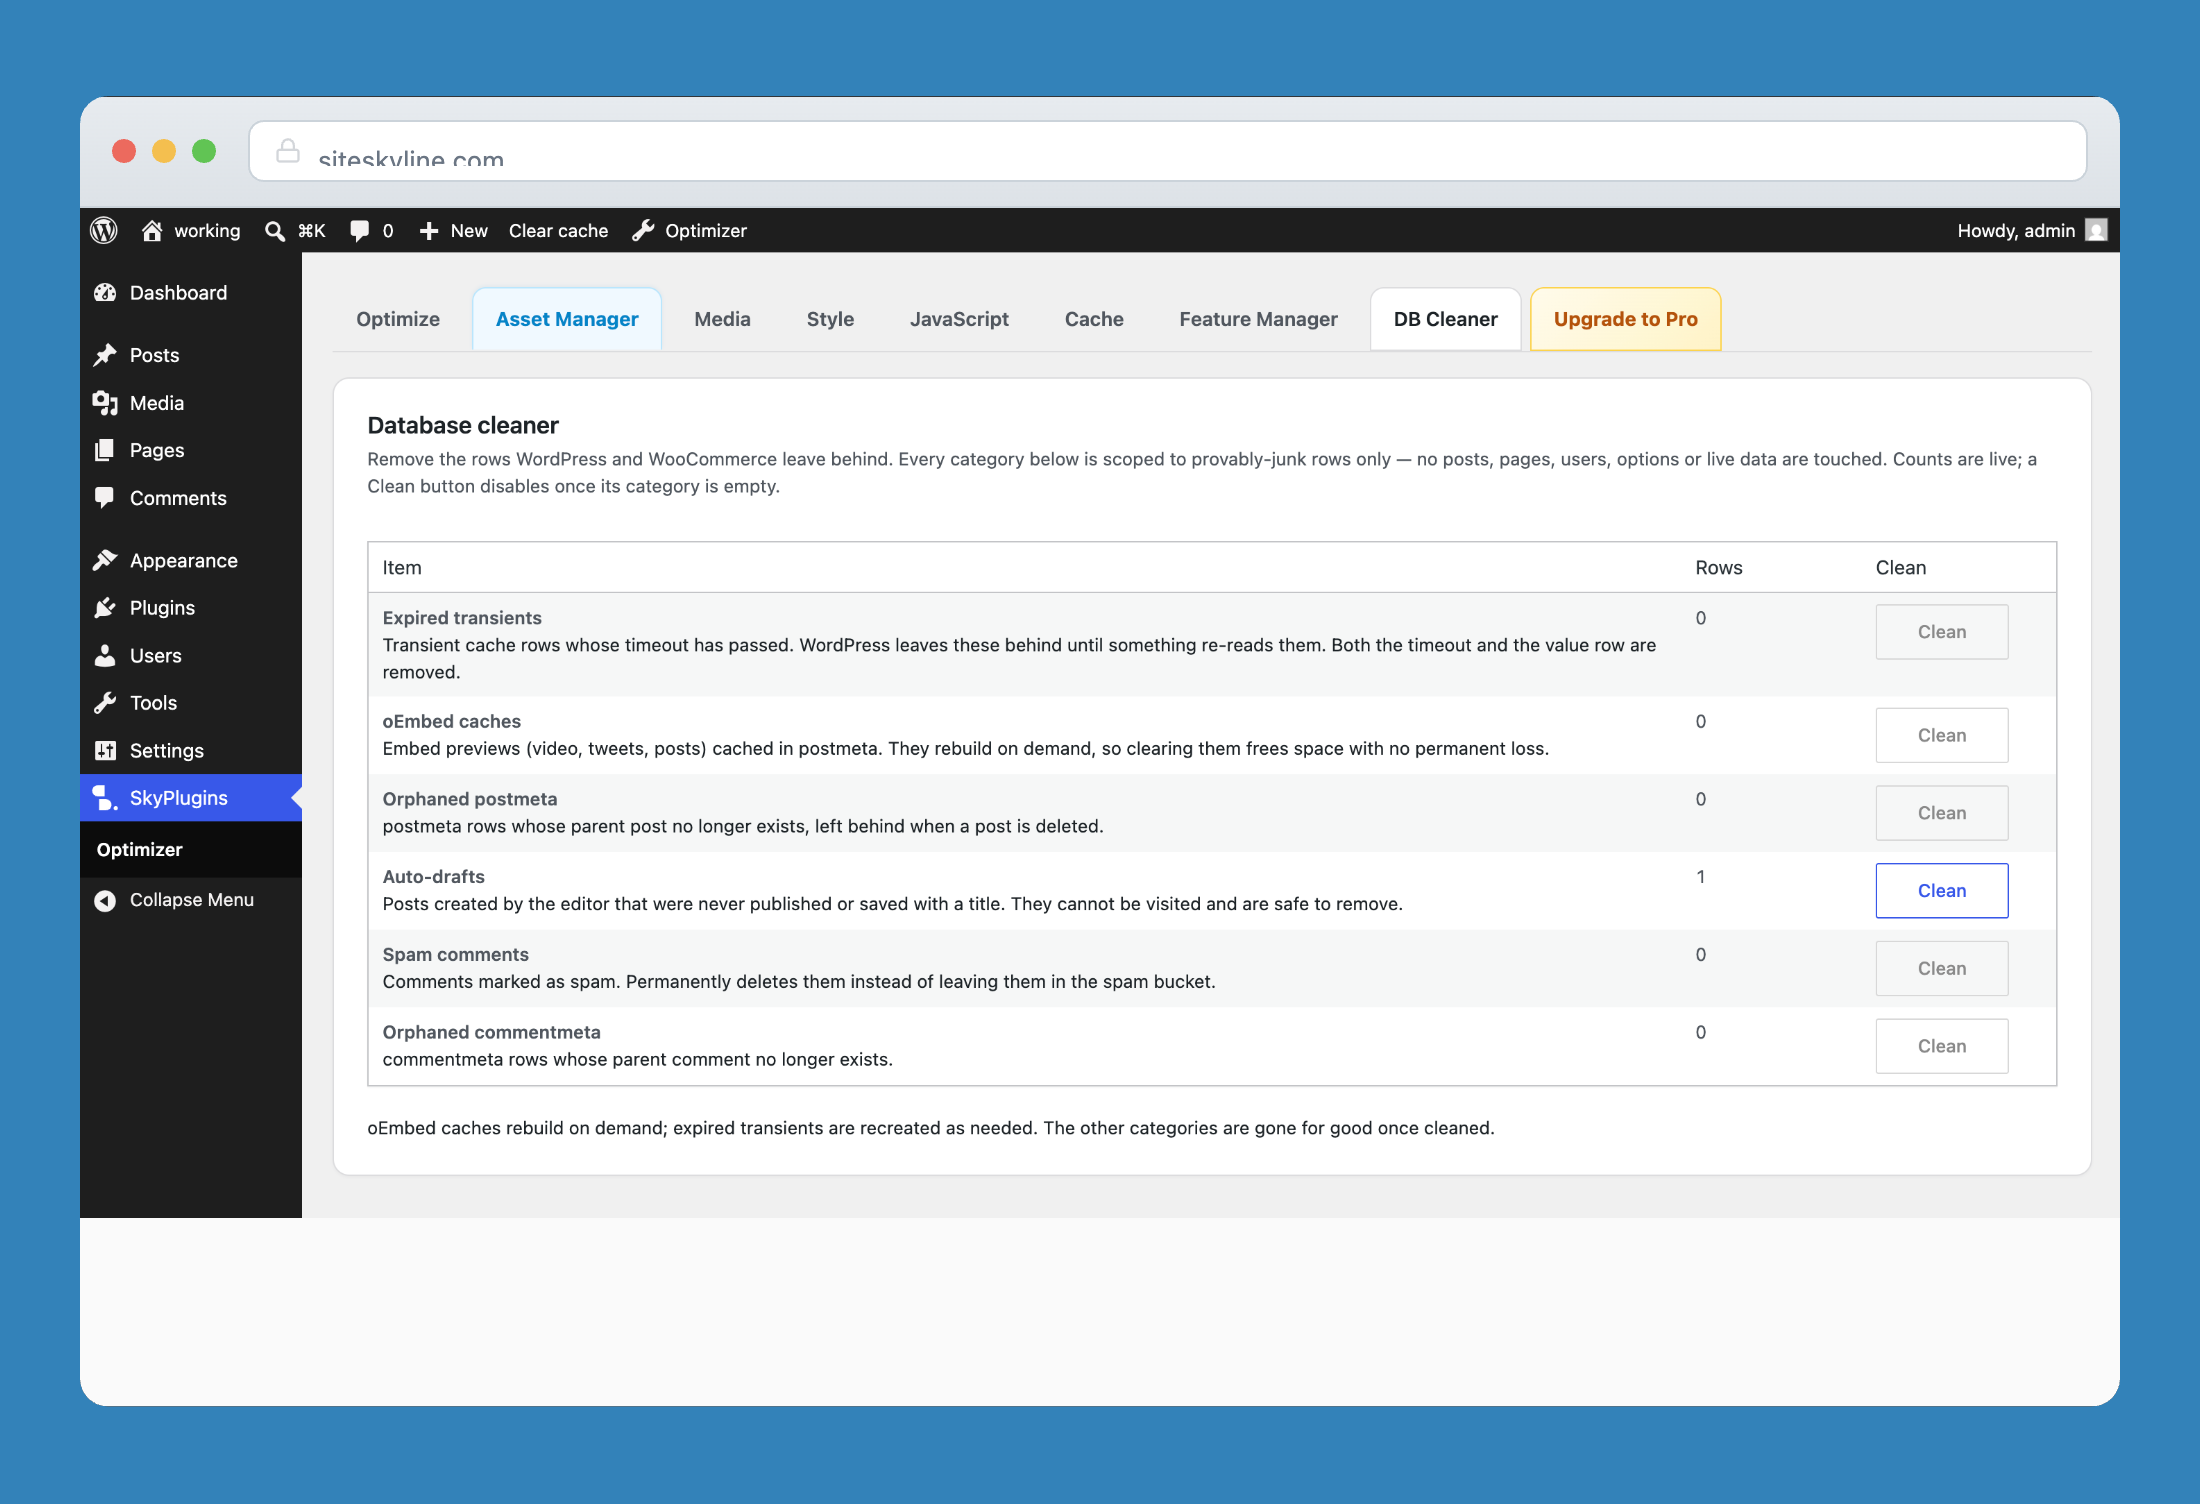Image resolution: width=2200 pixels, height=1504 pixels.
Task: Switch to the Optimize tab
Action: pos(398,319)
